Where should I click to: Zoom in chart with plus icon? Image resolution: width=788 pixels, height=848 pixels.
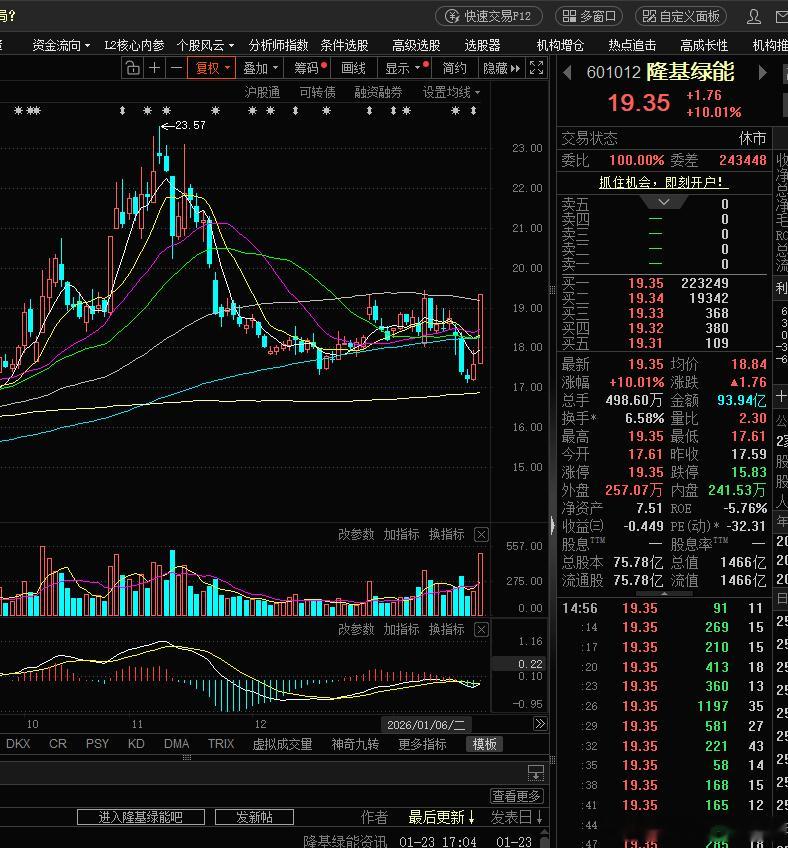click(x=155, y=68)
